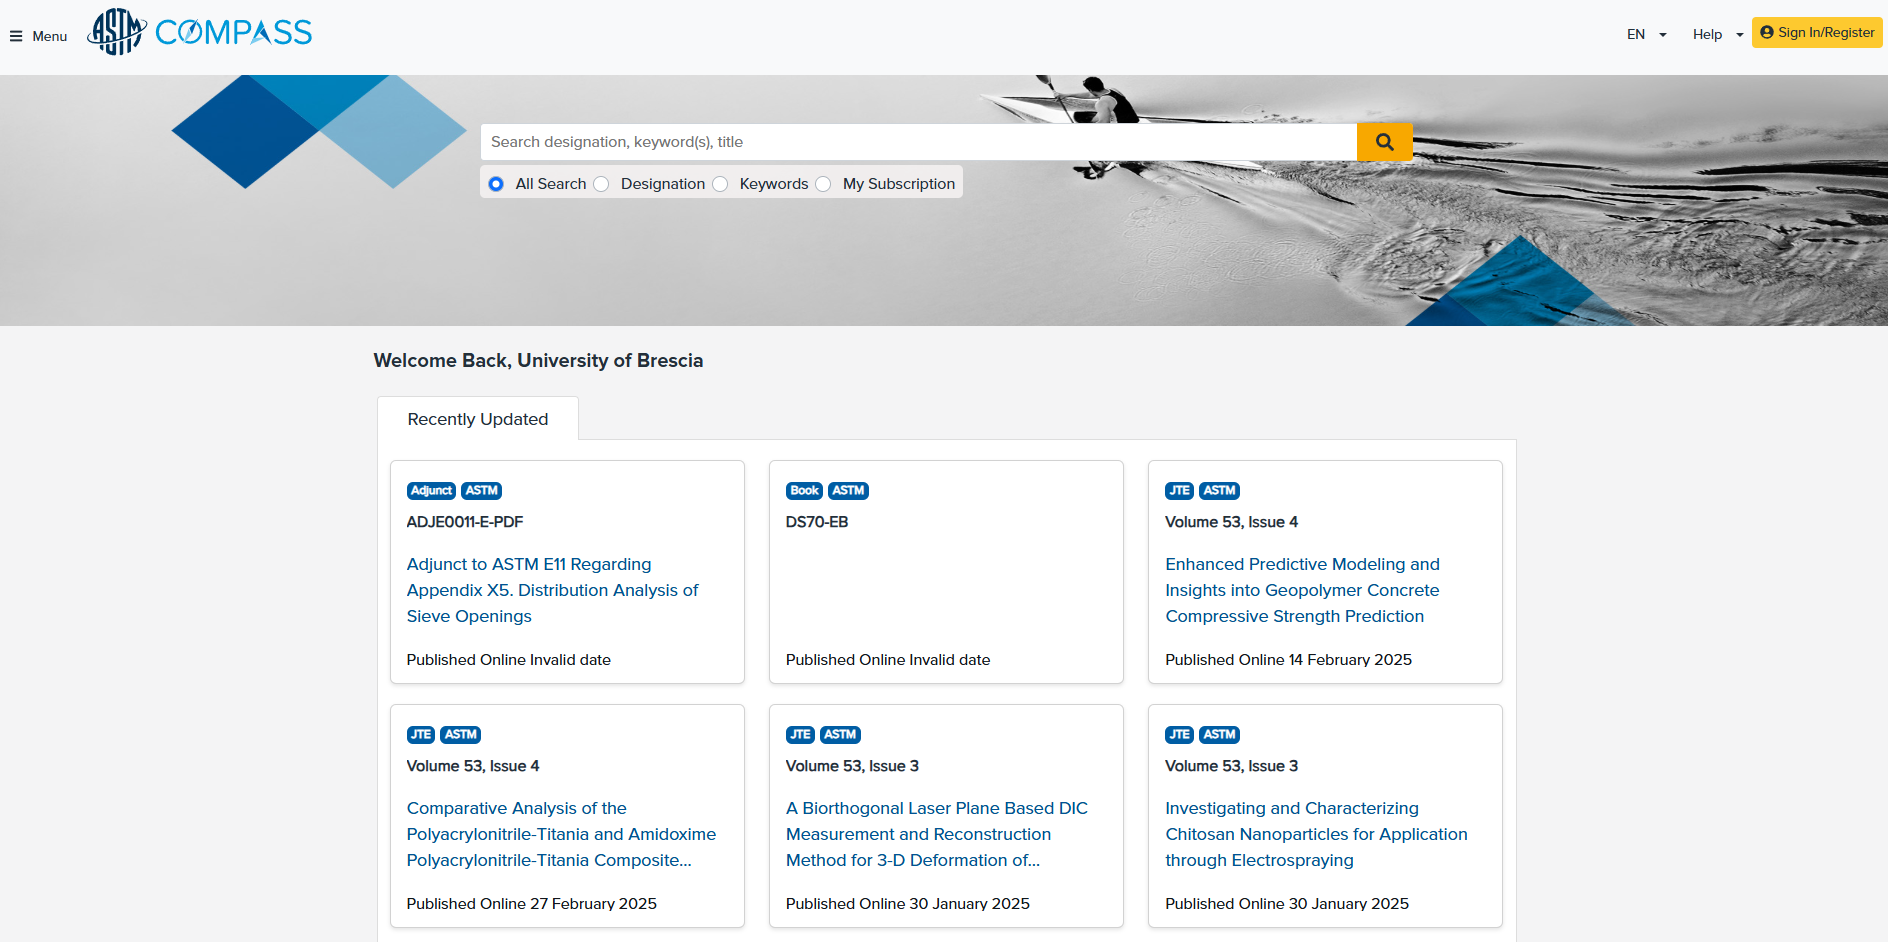Click the yellow search magnifier button

pos(1384,142)
